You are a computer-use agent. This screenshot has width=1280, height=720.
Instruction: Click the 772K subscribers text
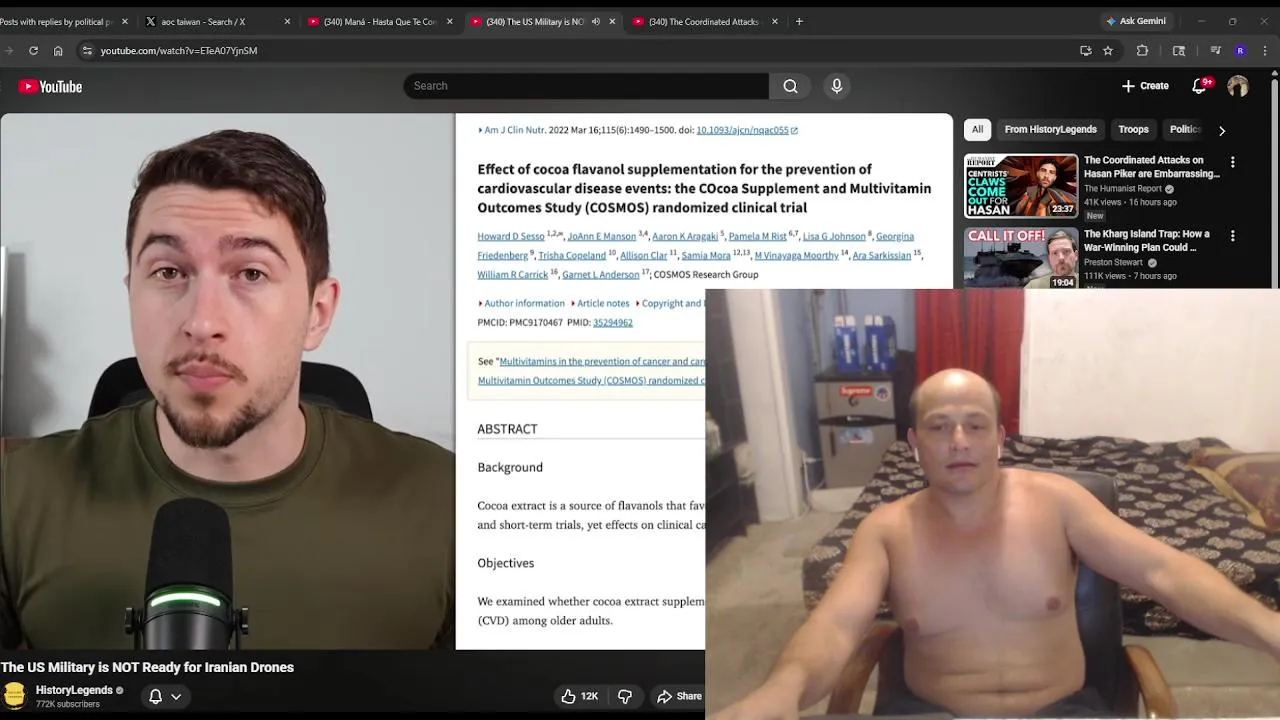click(68, 705)
